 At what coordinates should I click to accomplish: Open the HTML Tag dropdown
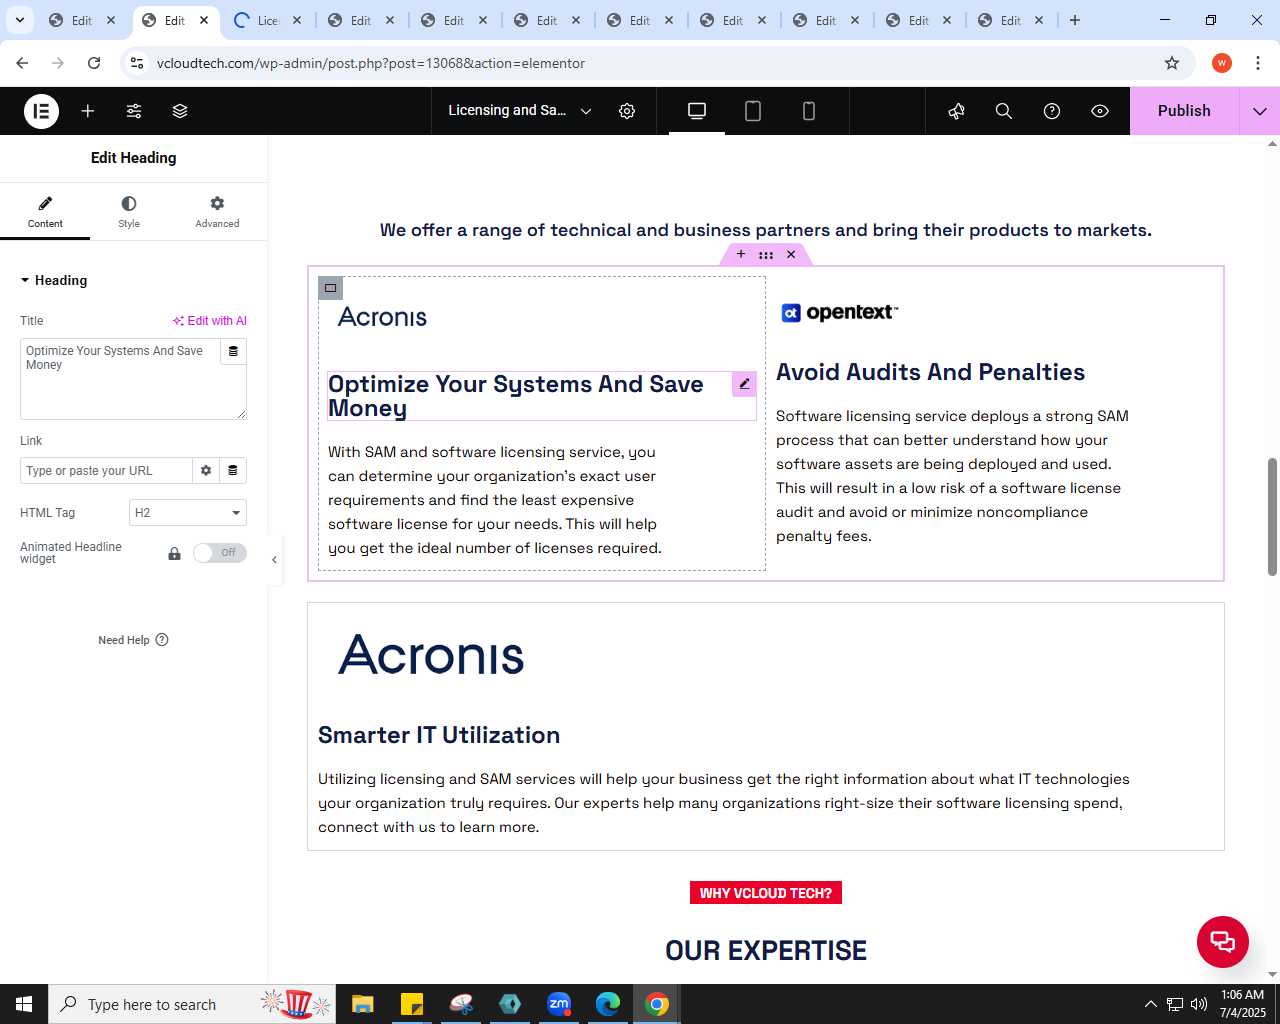coord(188,513)
